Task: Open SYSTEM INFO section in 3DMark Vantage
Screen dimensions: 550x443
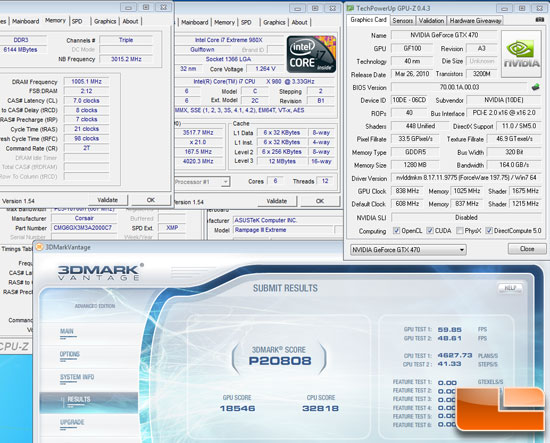Action: click(77, 377)
